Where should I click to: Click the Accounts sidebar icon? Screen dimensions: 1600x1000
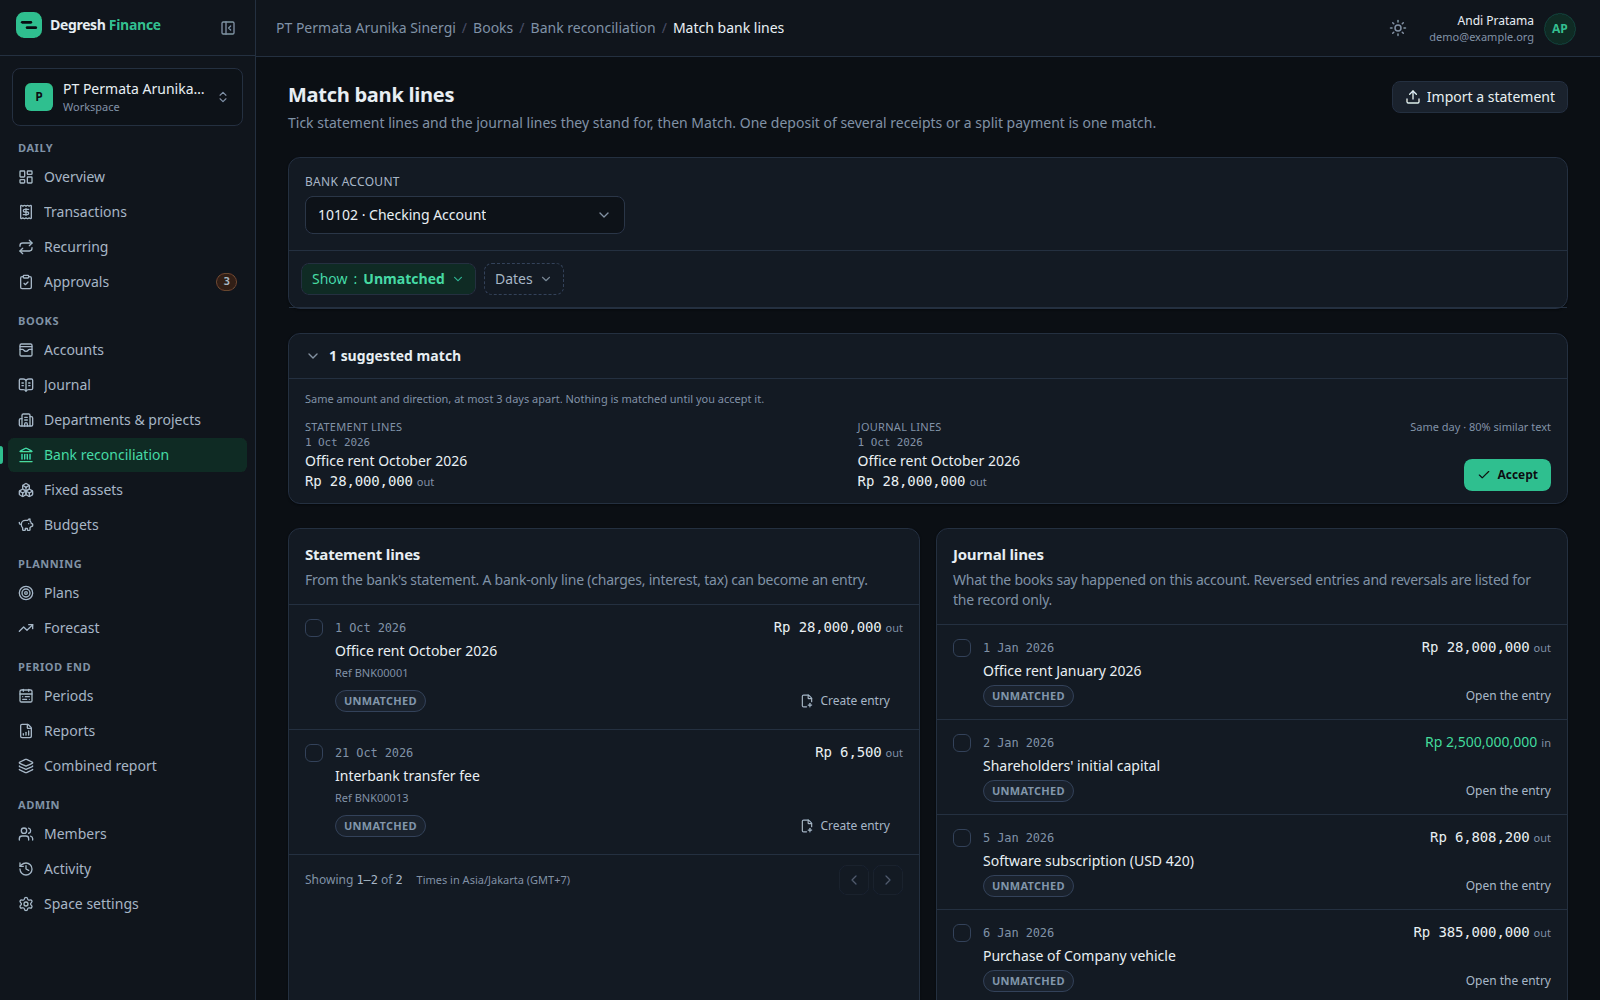pos(26,350)
